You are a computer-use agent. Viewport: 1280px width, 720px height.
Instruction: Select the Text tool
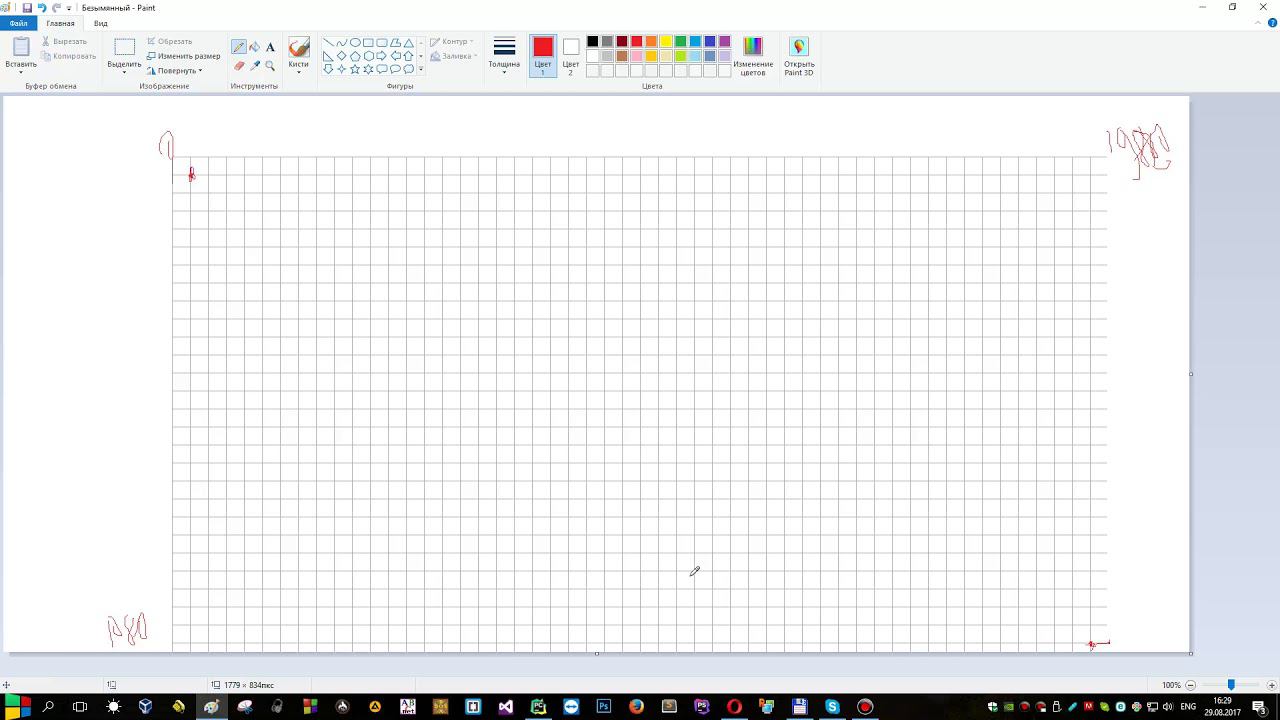270,47
